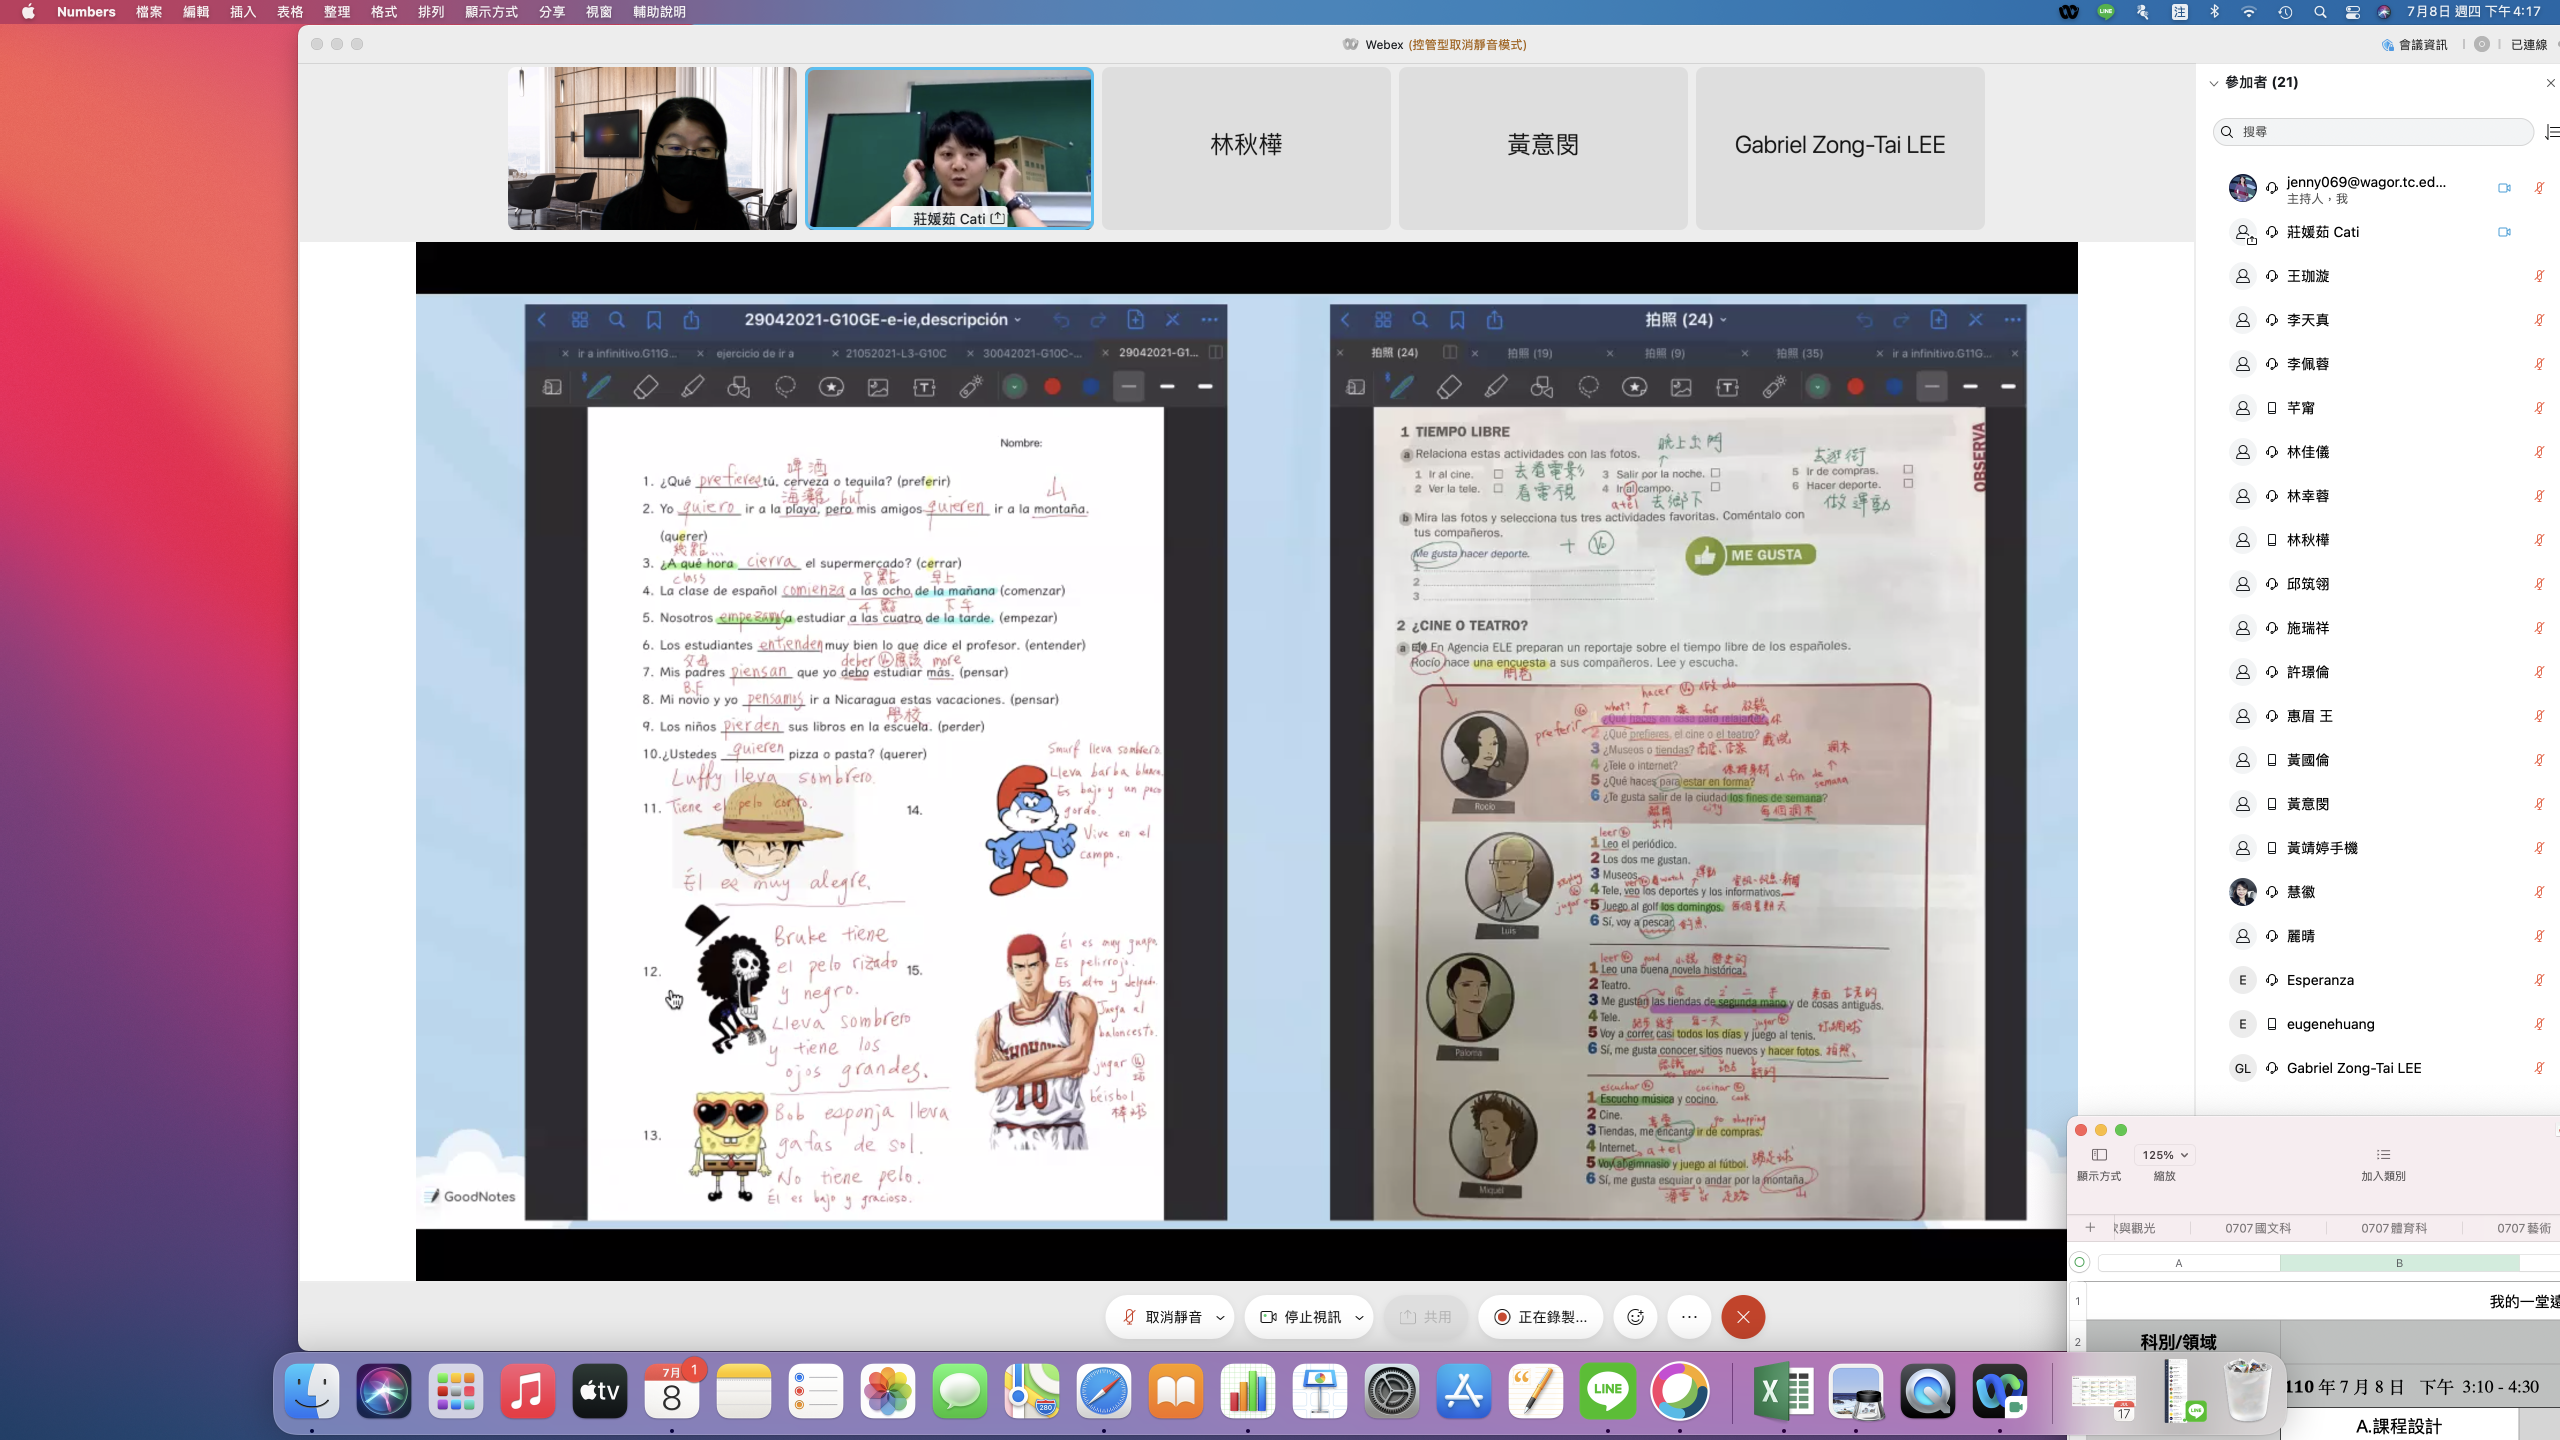Expand the audio options arrow beside 取消靜音

point(1220,1318)
